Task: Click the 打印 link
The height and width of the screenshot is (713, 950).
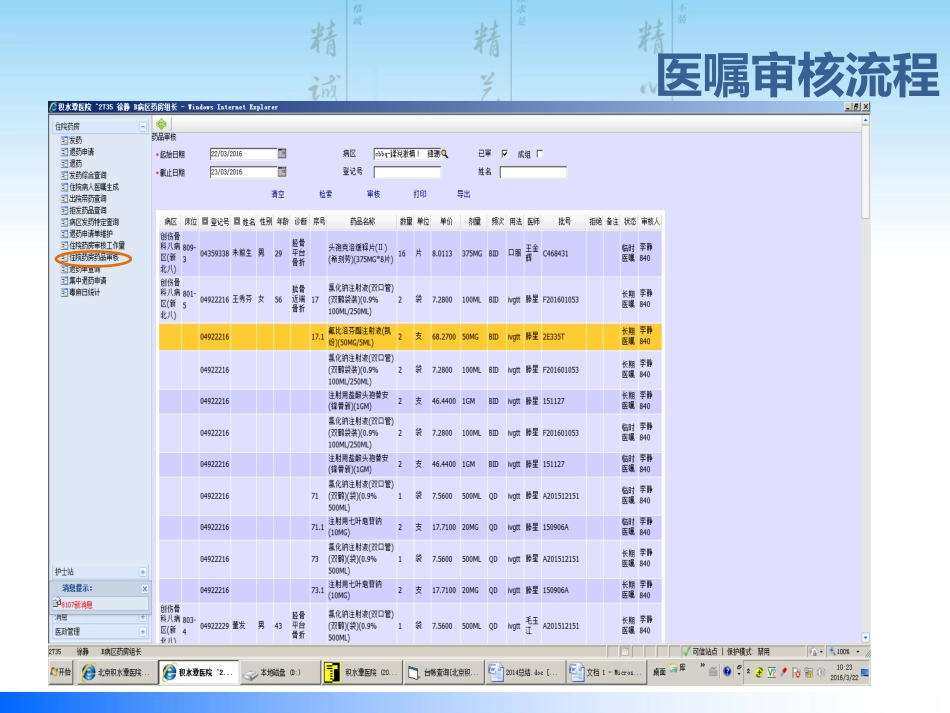Action: coord(420,194)
